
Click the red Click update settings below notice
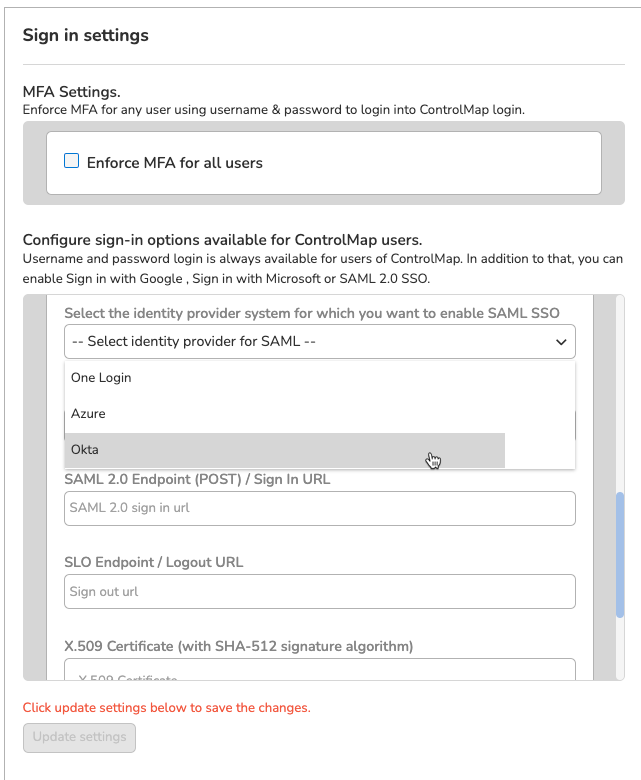coord(167,707)
